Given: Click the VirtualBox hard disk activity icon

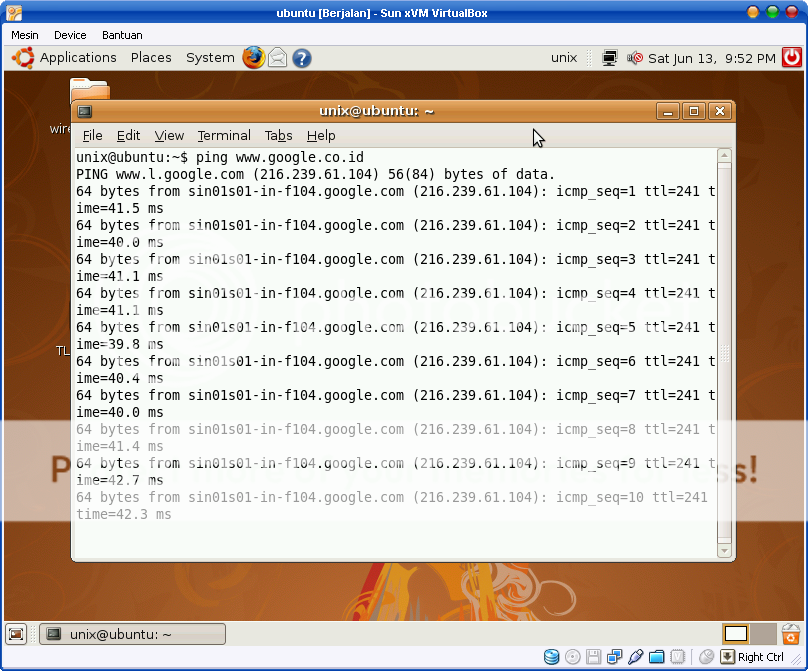Looking at the screenshot, I should 551,657.
